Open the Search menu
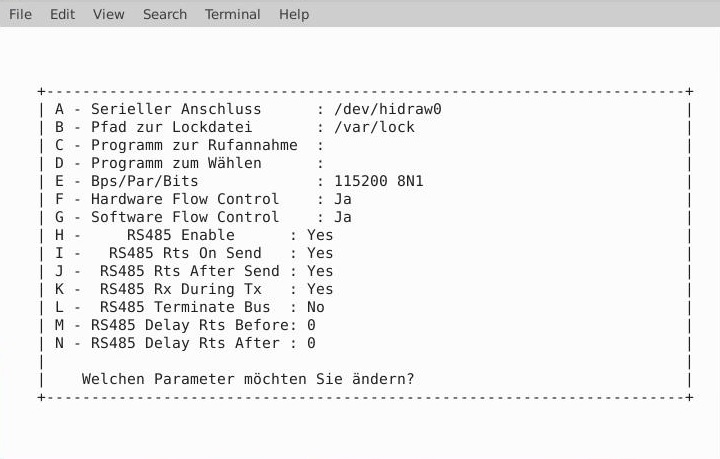The width and height of the screenshot is (720, 459). coord(165,14)
